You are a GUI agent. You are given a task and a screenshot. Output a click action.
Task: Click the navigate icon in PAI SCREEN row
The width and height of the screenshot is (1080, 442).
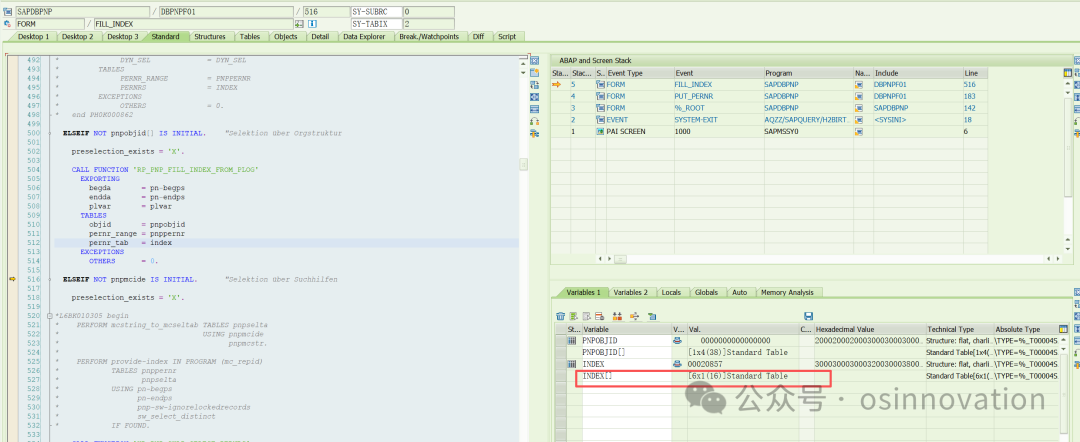tap(859, 131)
